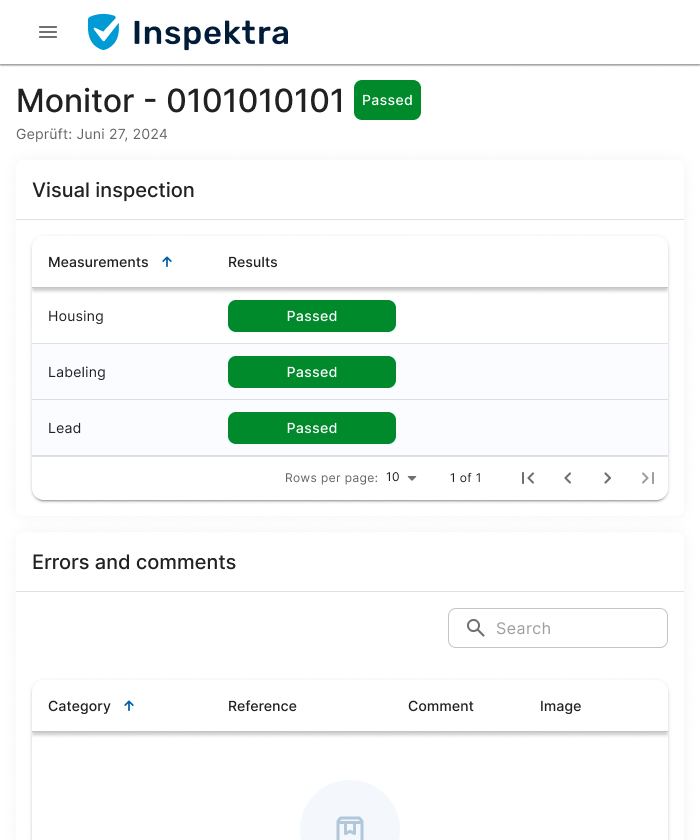Screen dimensions: 700x840
Task: Click the Passed result for Lead
Action: [312, 428]
